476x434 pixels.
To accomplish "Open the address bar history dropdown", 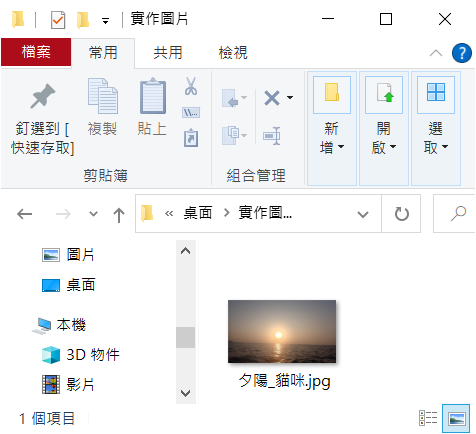I will (x=363, y=214).
